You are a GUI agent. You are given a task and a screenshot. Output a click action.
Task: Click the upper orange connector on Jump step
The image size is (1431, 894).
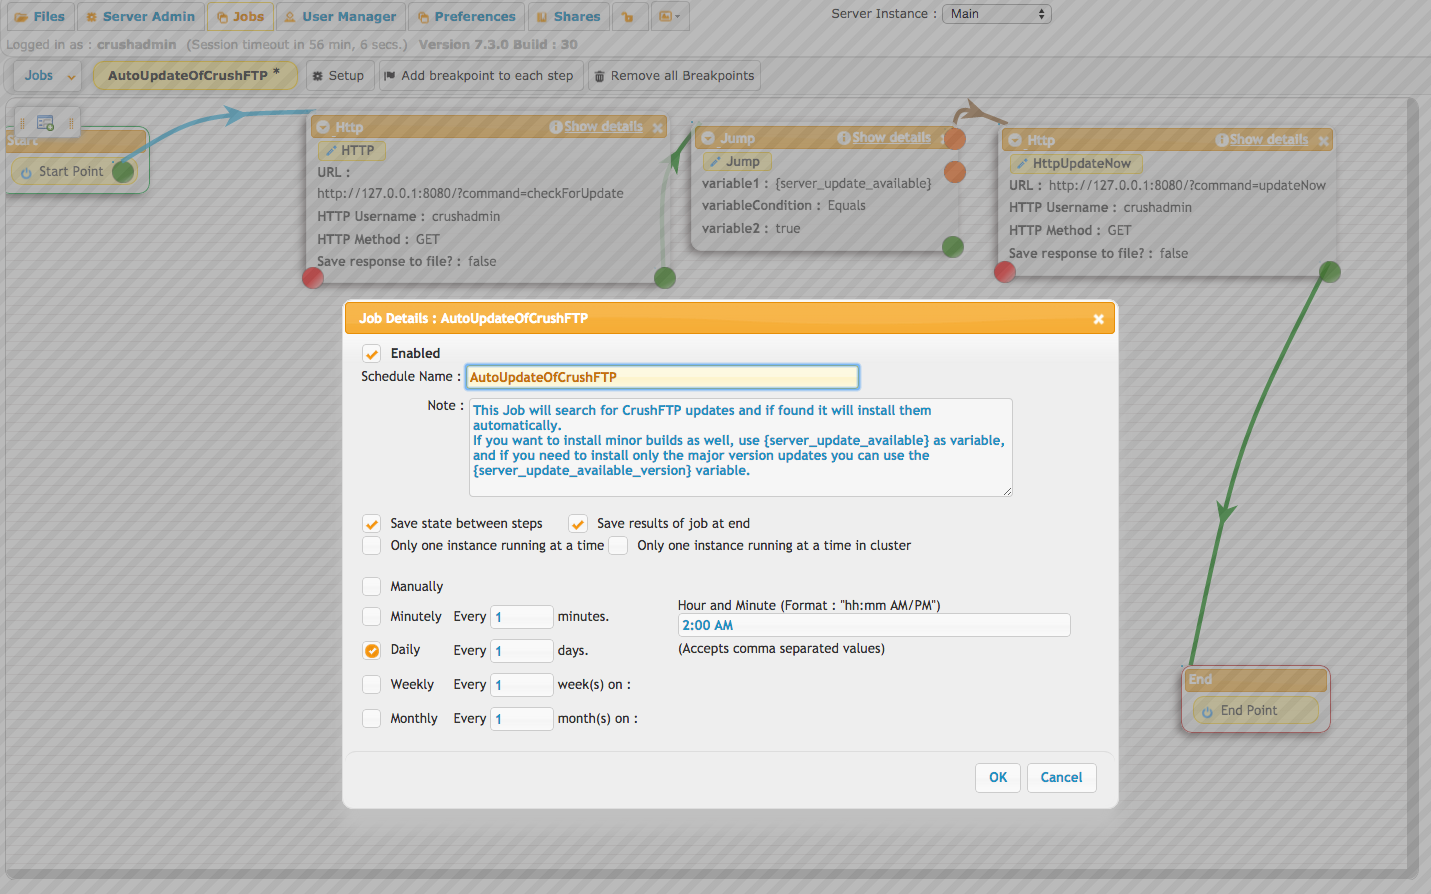[x=955, y=138]
